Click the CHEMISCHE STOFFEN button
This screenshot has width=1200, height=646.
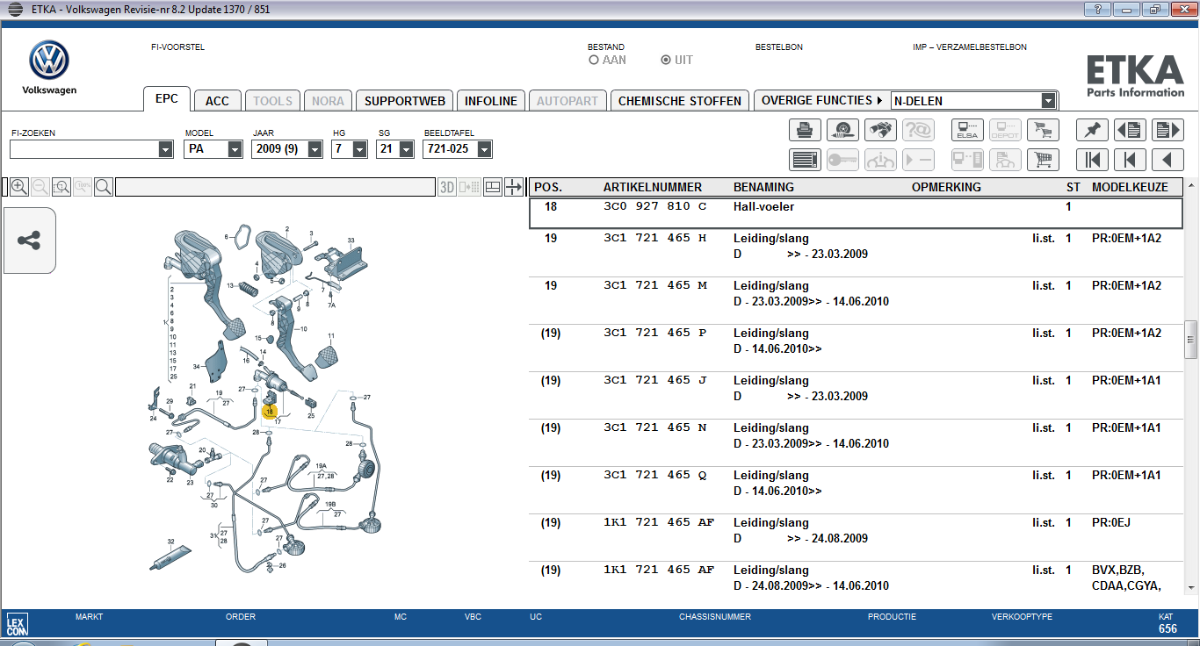pyautogui.click(x=679, y=101)
